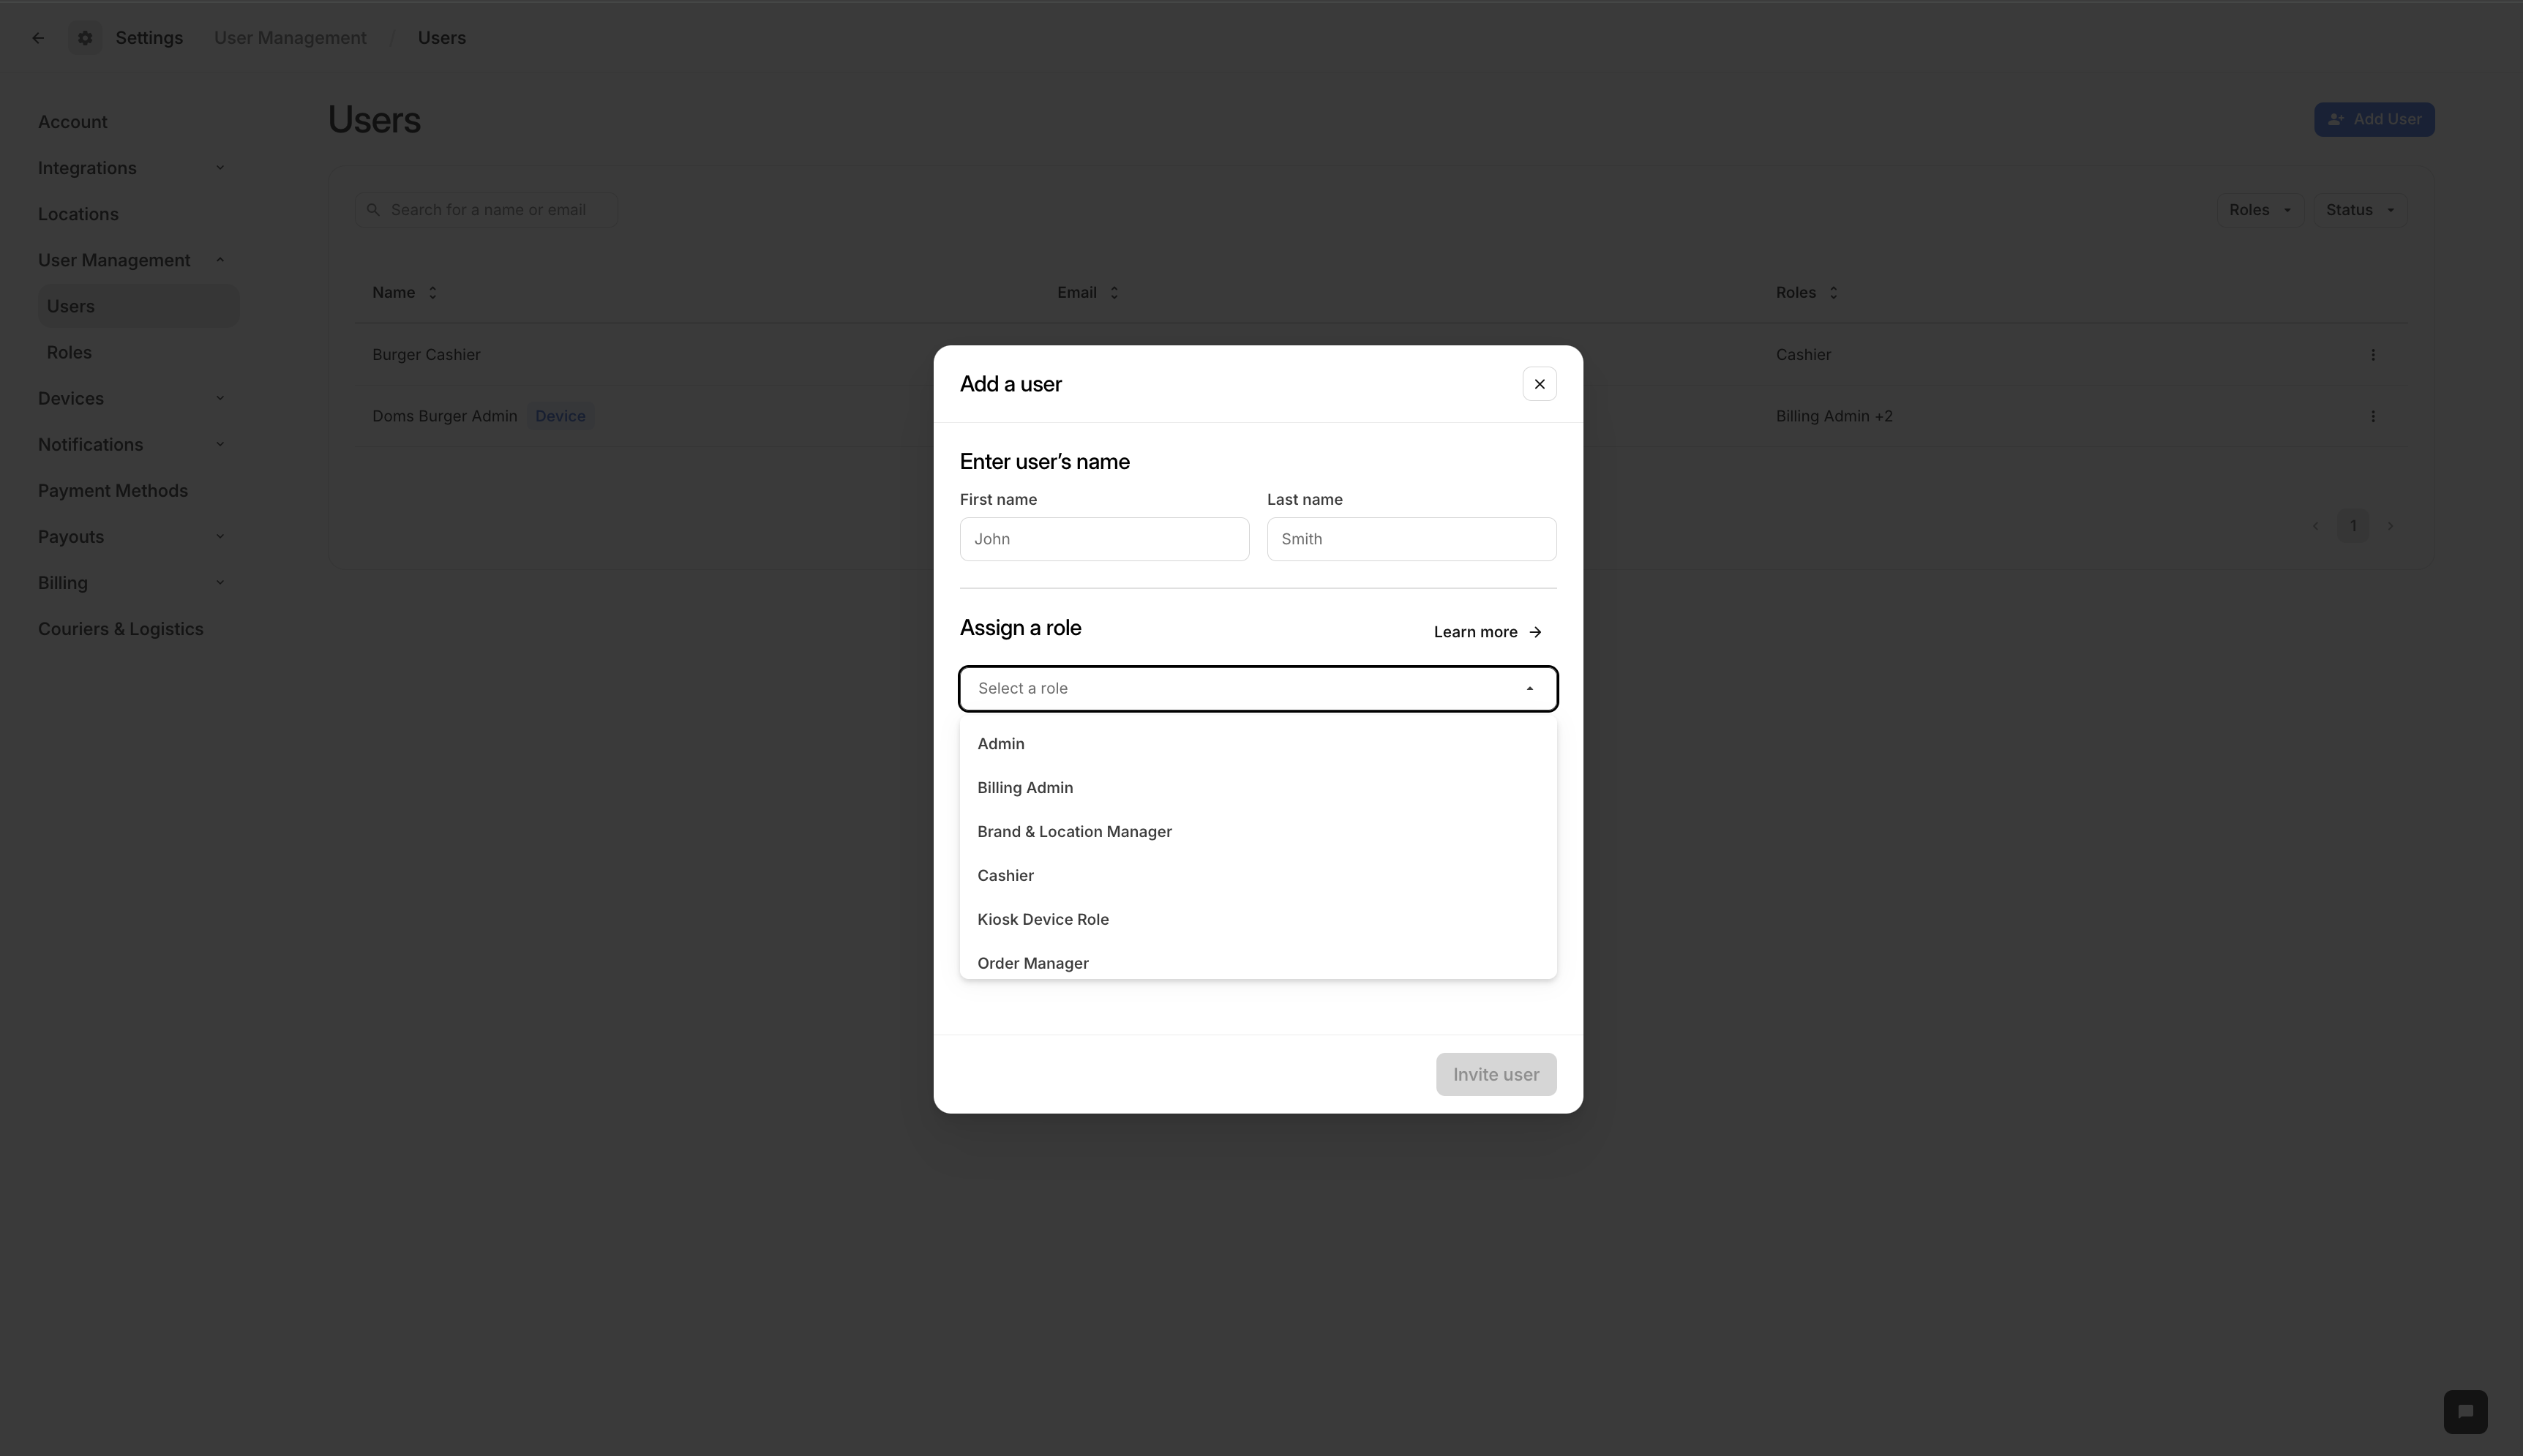Click User Management breadcrumb
This screenshot has height=1456, width=2523.
pyautogui.click(x=290, y=38)
